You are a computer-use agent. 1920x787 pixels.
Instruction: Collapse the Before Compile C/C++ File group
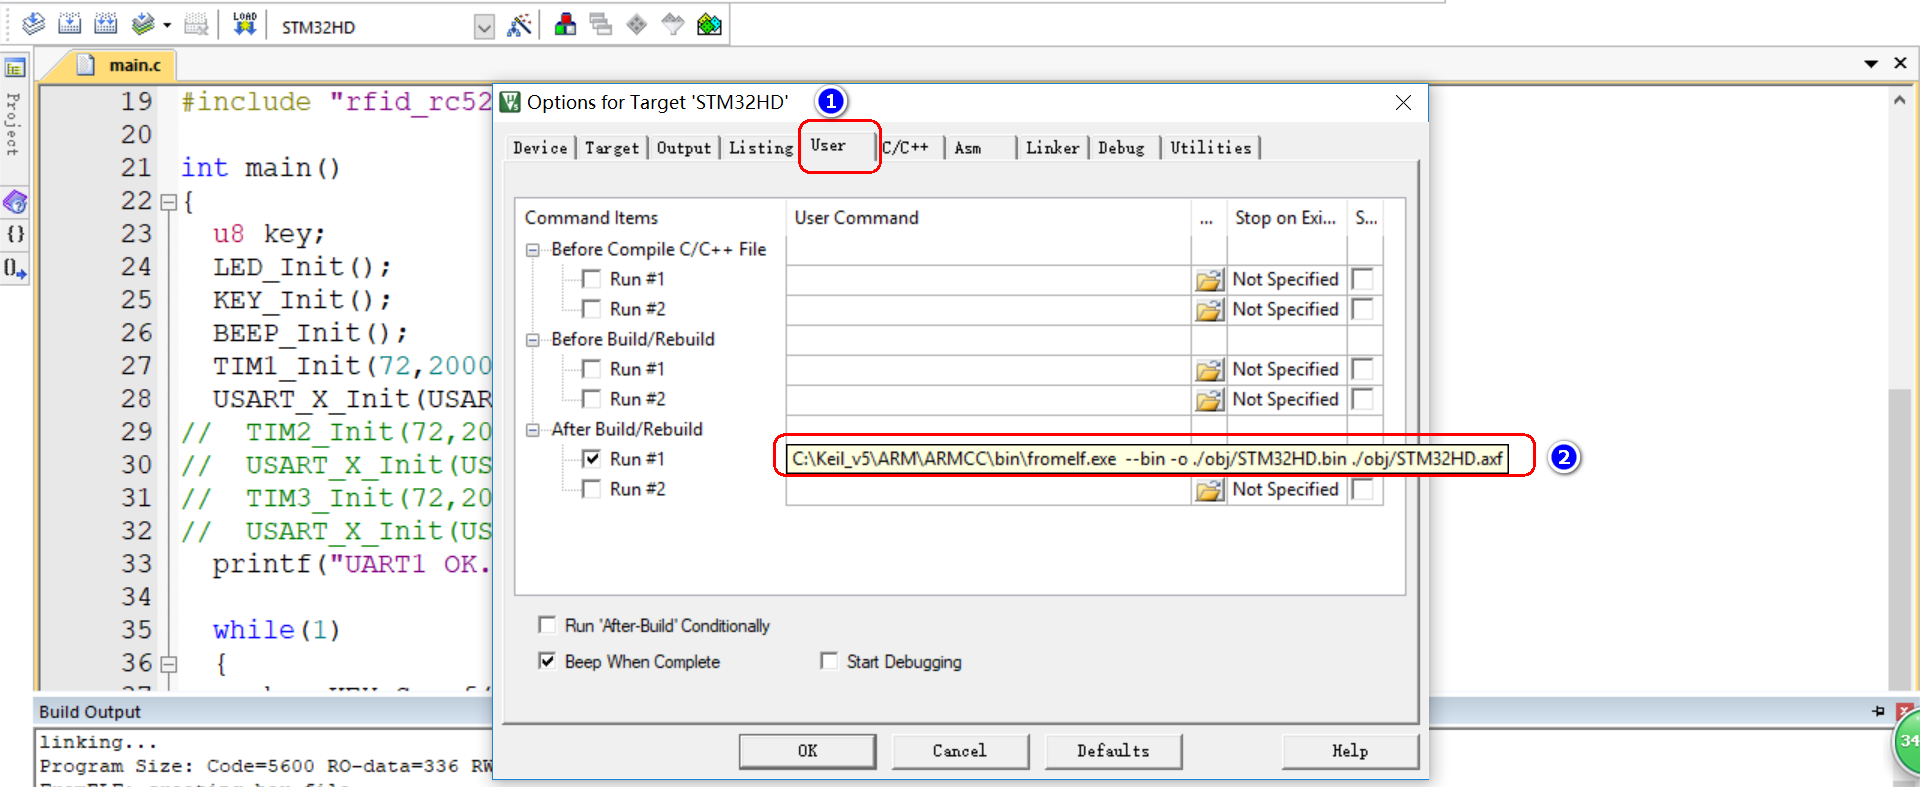click(x=533, y=250)
